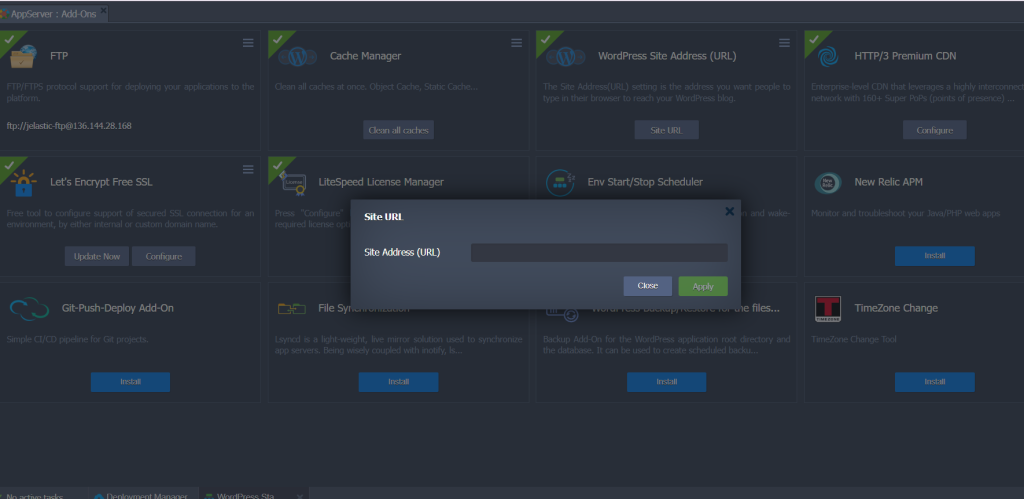Click the WordPress Backup/Restore add-on icon

pos(562,312)
